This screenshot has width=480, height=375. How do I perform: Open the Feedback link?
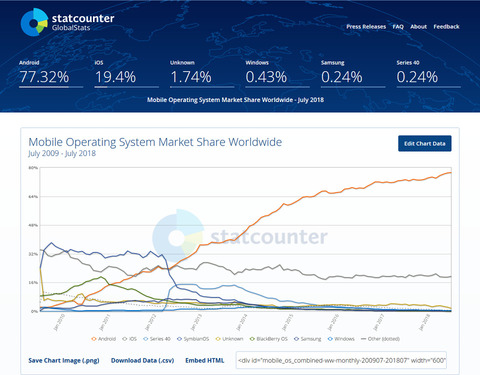tap(446, 27)
